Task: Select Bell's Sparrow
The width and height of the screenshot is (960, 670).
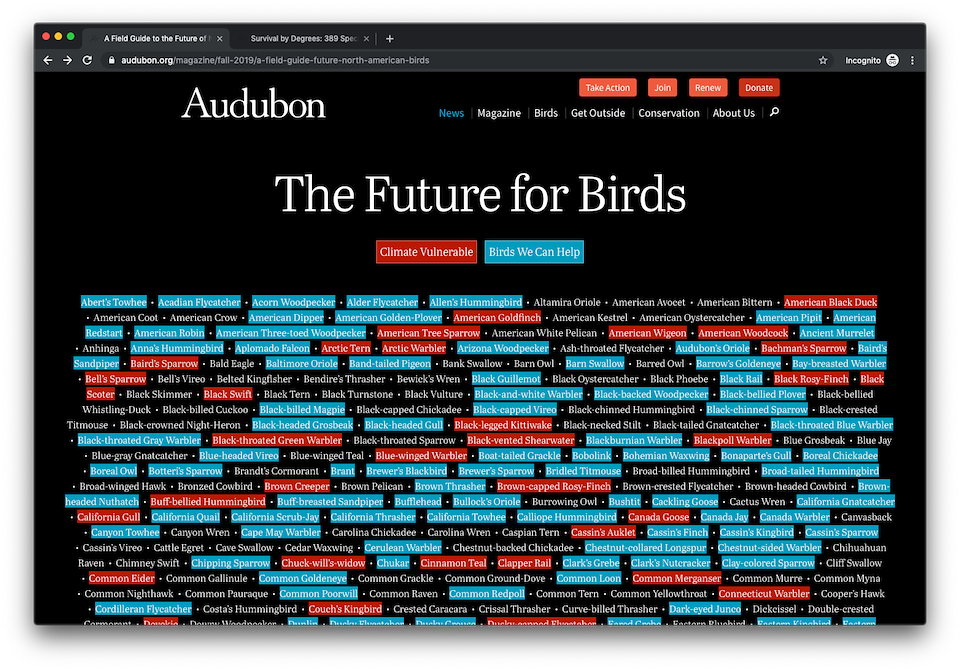Action: tap(115, 378)
